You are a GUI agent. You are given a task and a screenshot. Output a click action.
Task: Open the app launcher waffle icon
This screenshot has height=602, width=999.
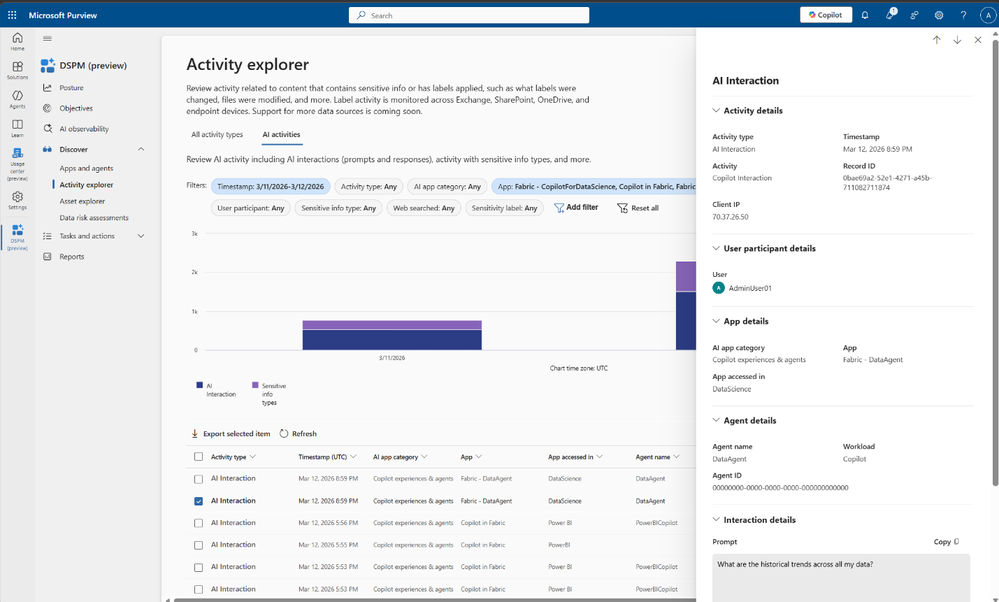pyautogui.click(x=12, y=15)
